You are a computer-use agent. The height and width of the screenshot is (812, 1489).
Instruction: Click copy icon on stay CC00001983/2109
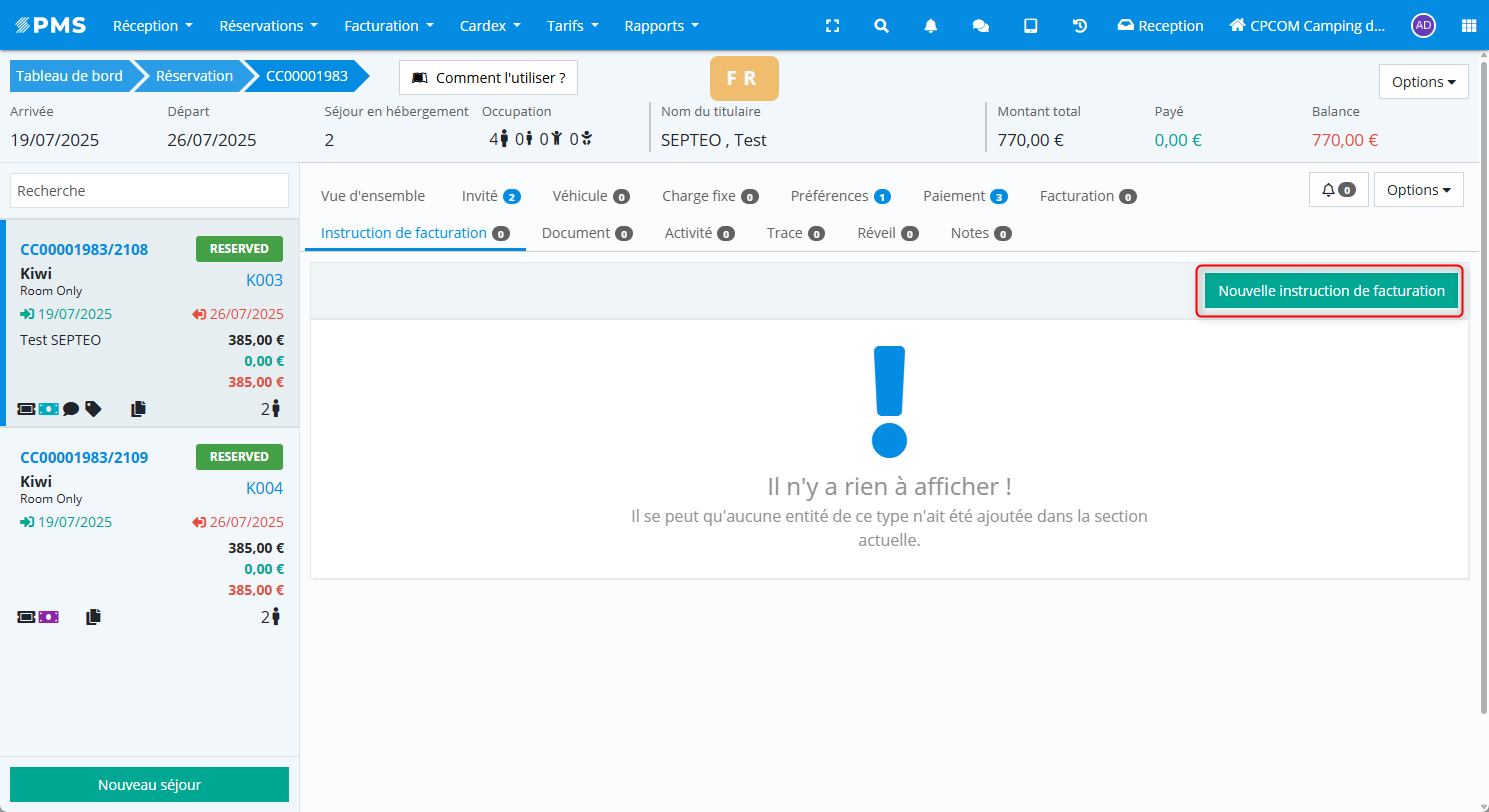pyautogui.click(x=93, y=617)
